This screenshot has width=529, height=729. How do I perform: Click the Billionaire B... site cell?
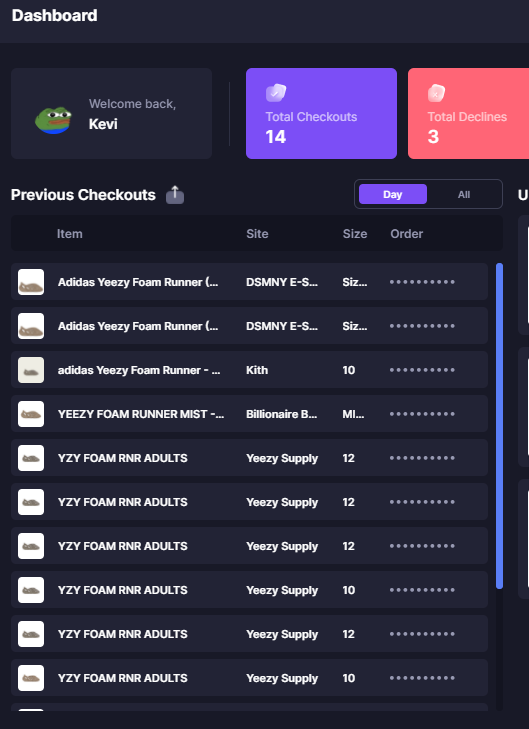click(282, 414)
